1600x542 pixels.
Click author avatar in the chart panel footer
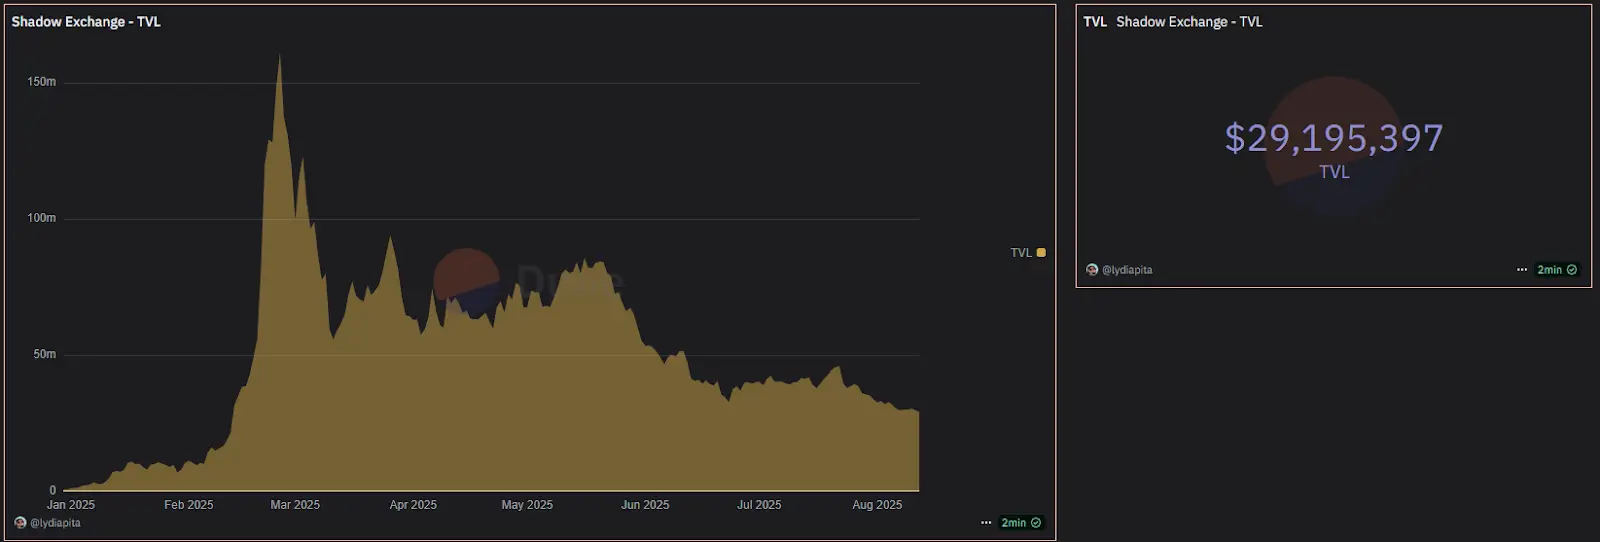click(x=20, y=523)
